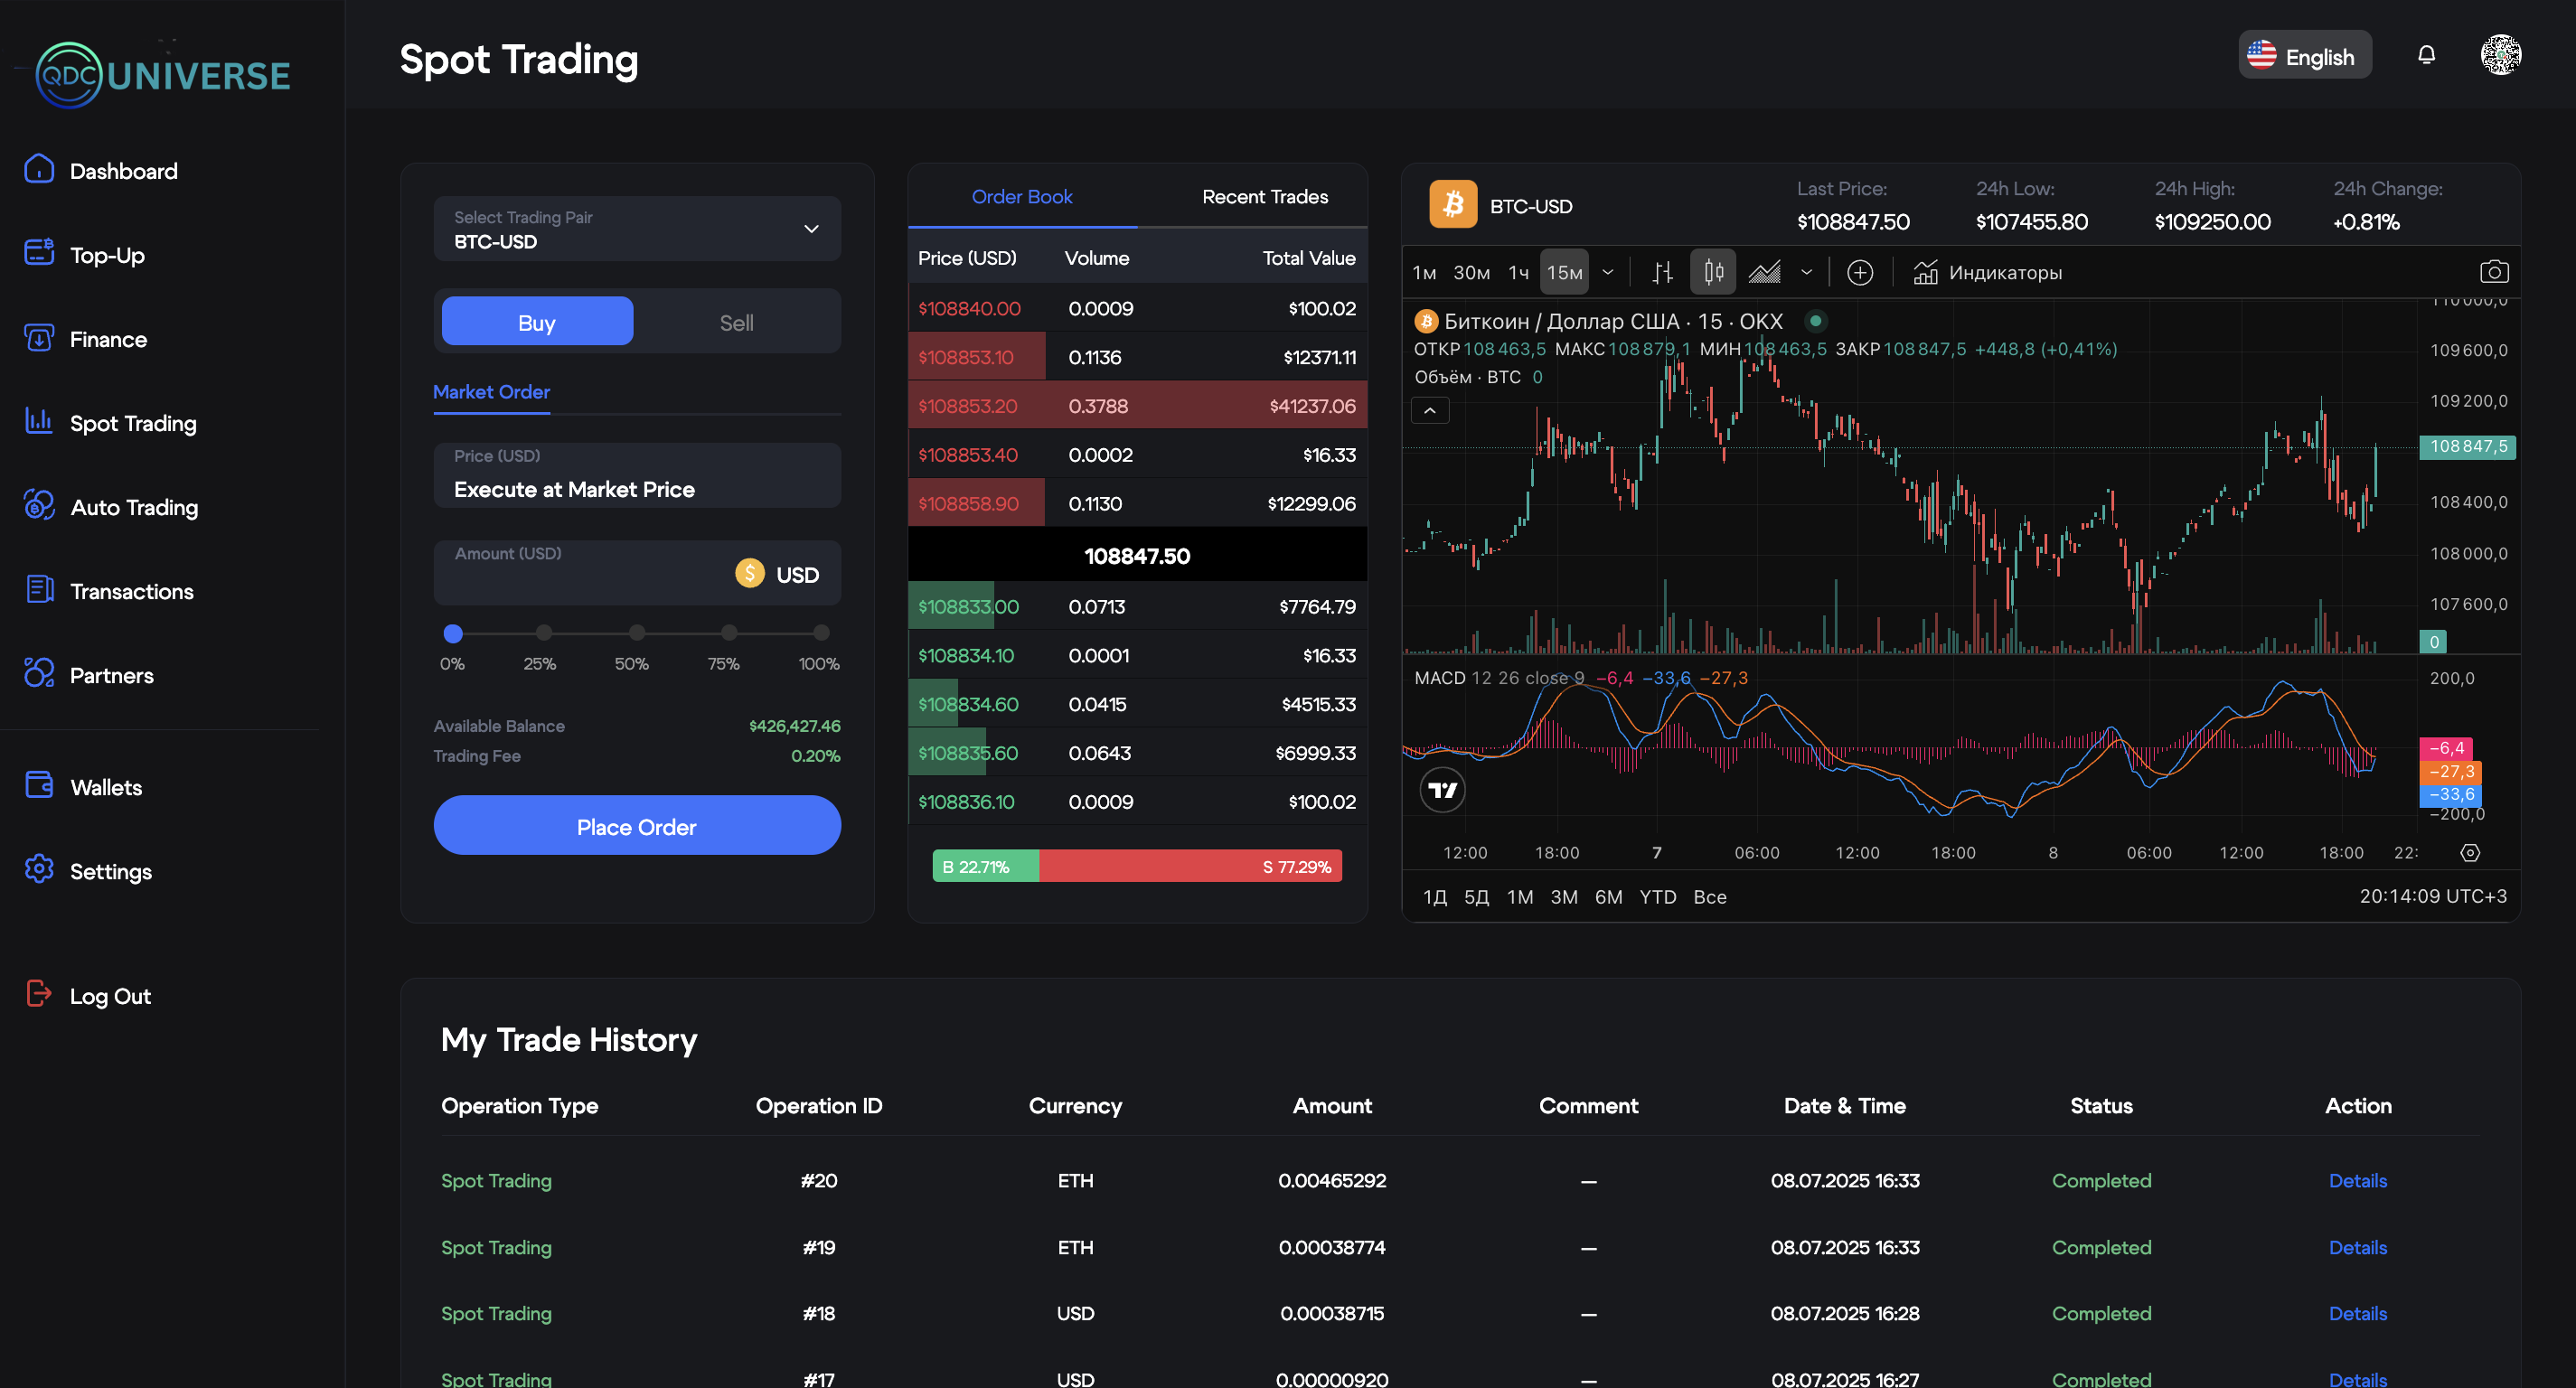
Task: Open Details for operation #20
Action: (x=2357, y=1180)
